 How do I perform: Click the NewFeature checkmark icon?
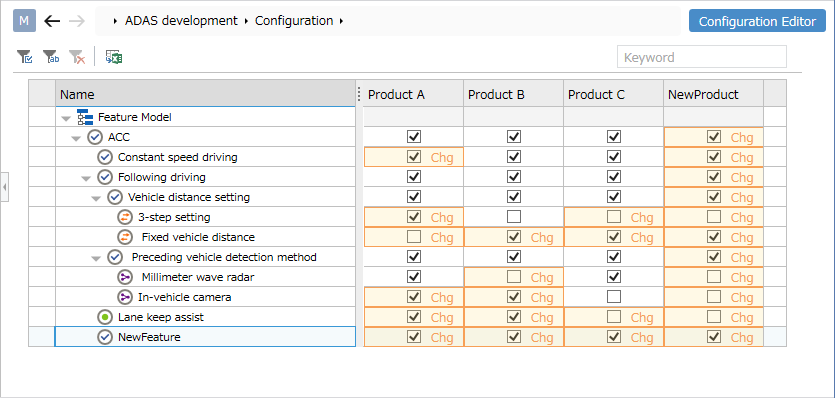point(105,337)
